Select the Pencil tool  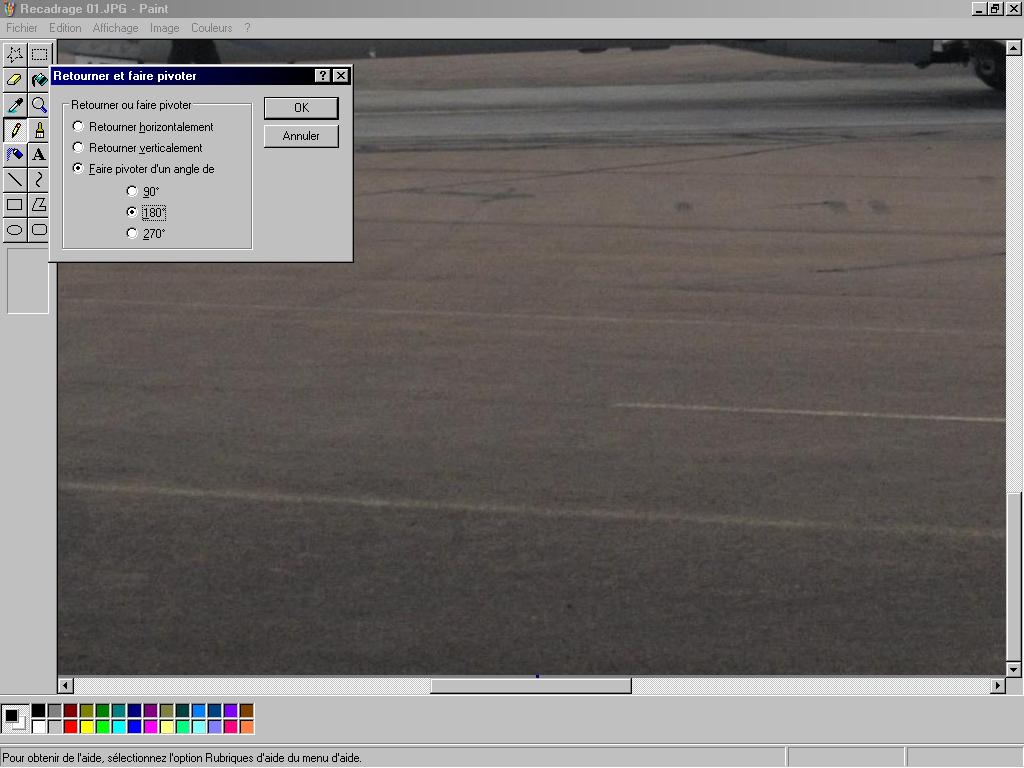(x=15, y=130)
